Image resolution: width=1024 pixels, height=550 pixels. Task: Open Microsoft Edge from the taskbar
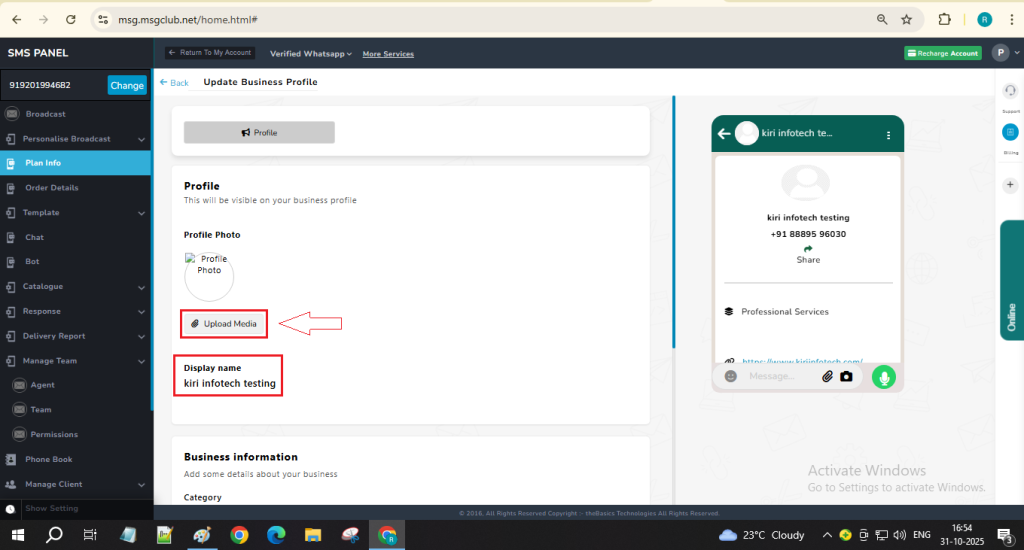pyautogui.click(x=276, y=535)
